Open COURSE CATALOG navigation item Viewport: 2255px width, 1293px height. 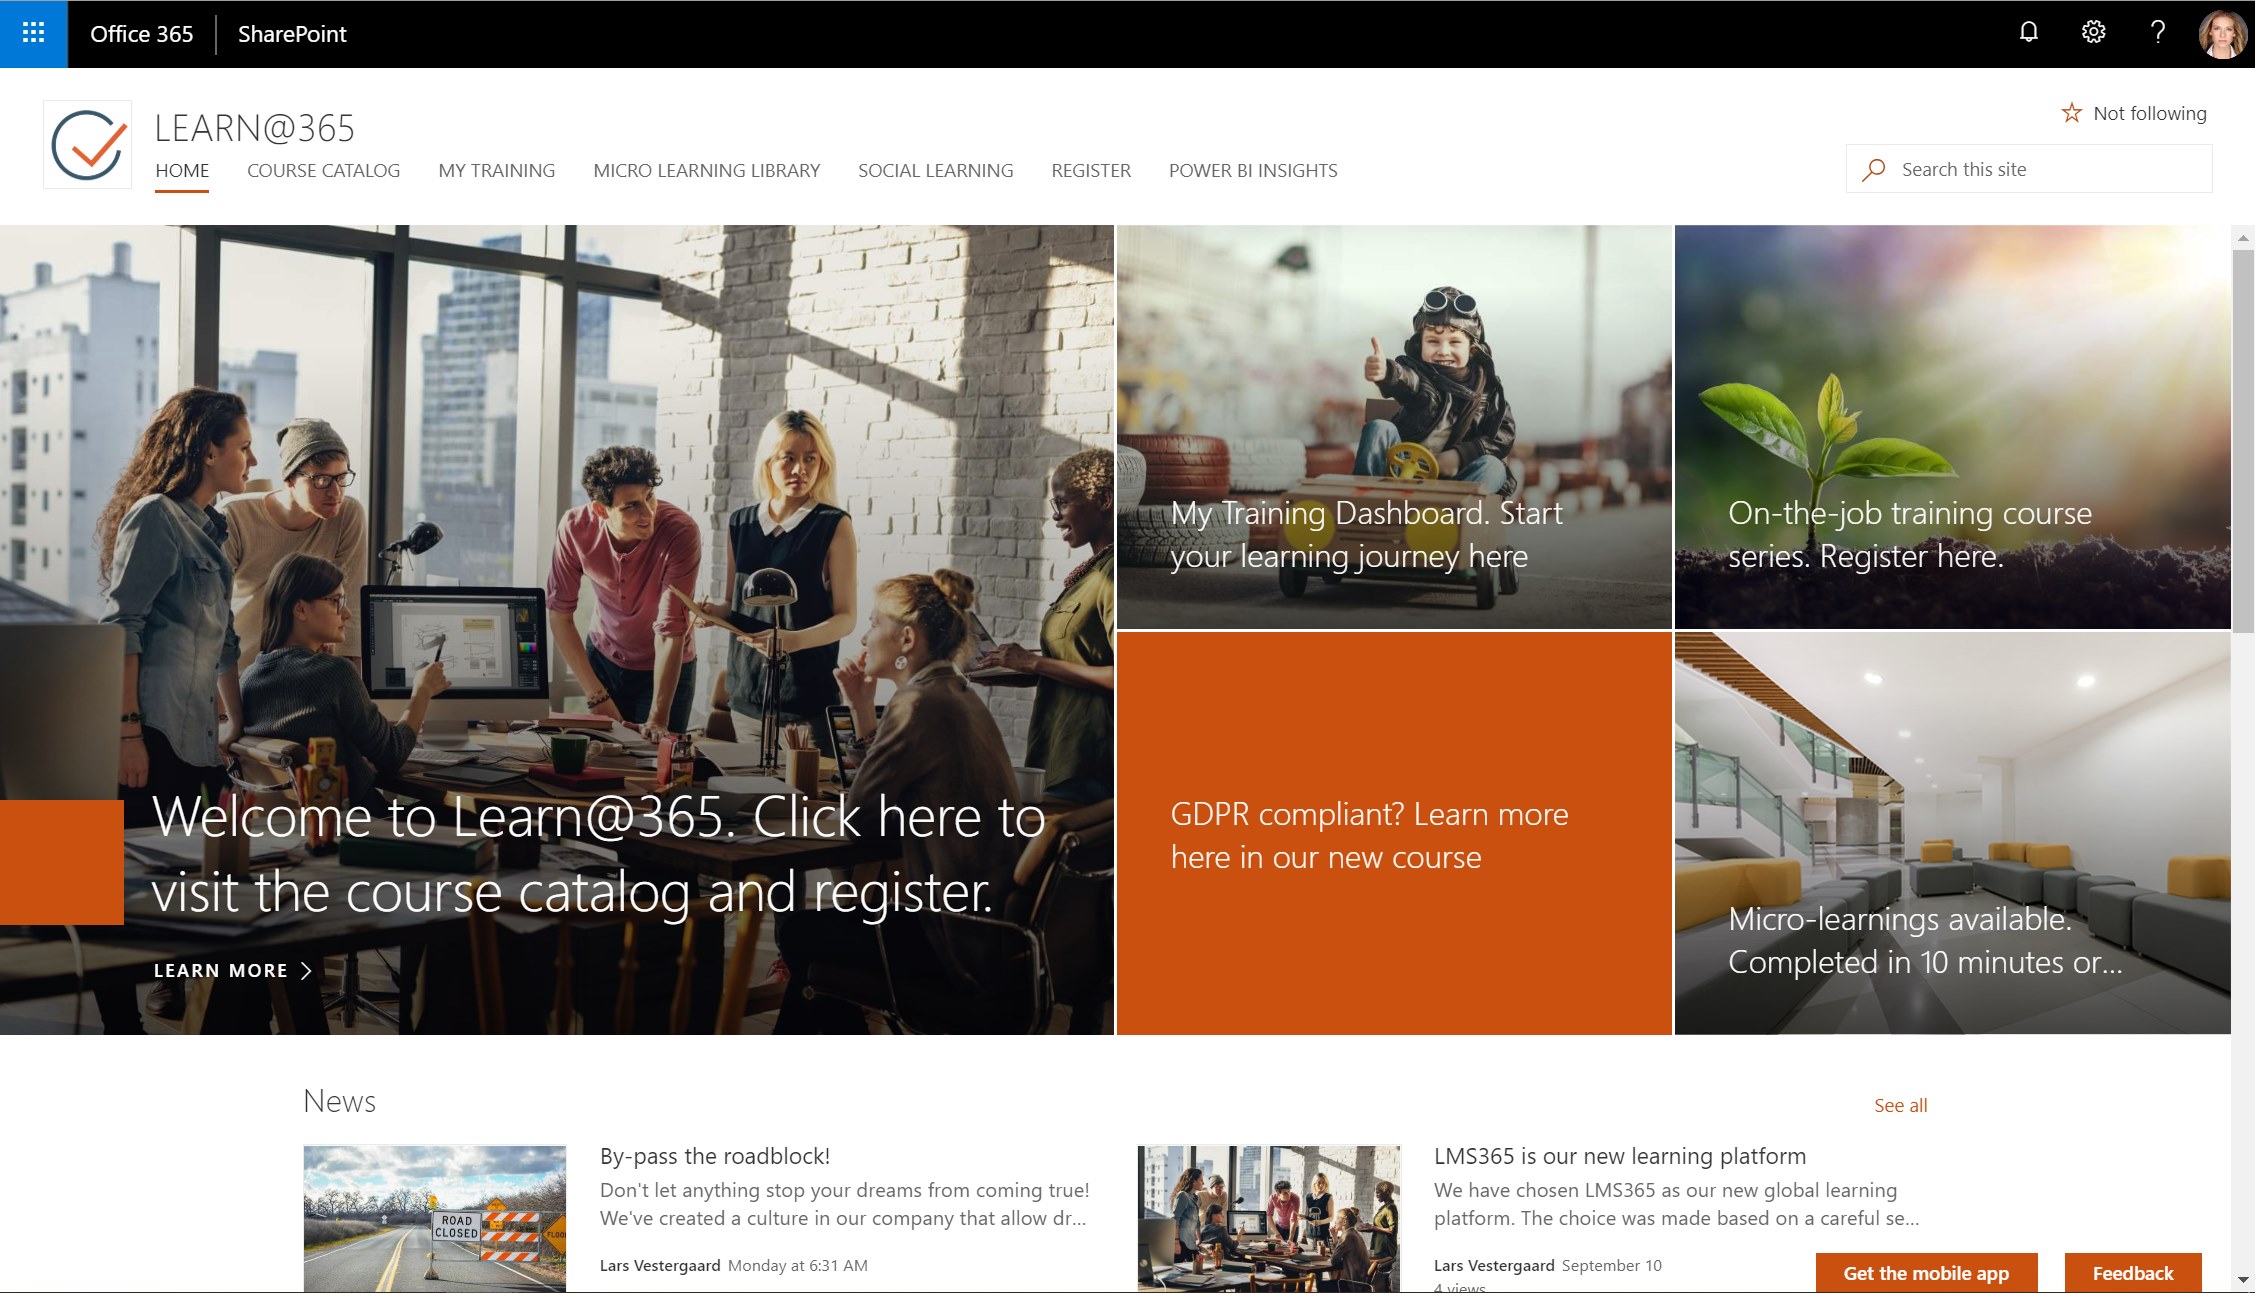pos(323,170)
